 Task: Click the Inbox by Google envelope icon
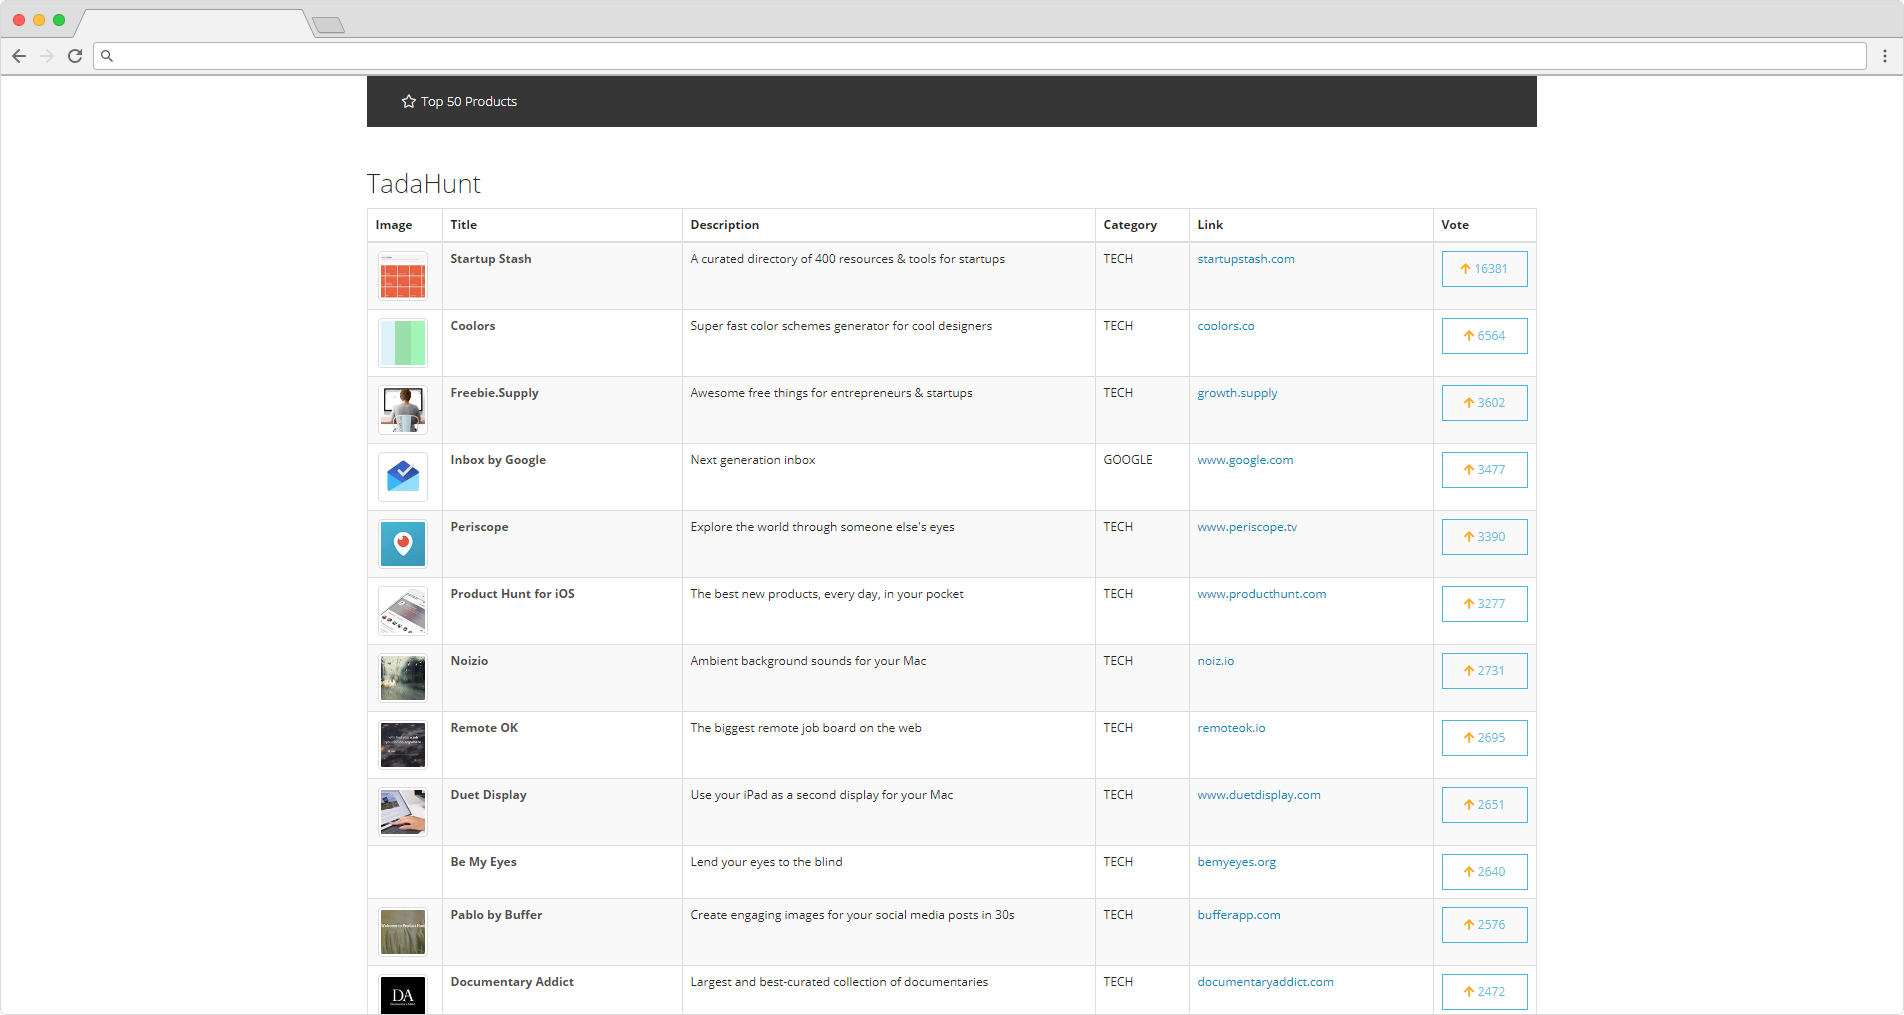click(x=403, y=477)
